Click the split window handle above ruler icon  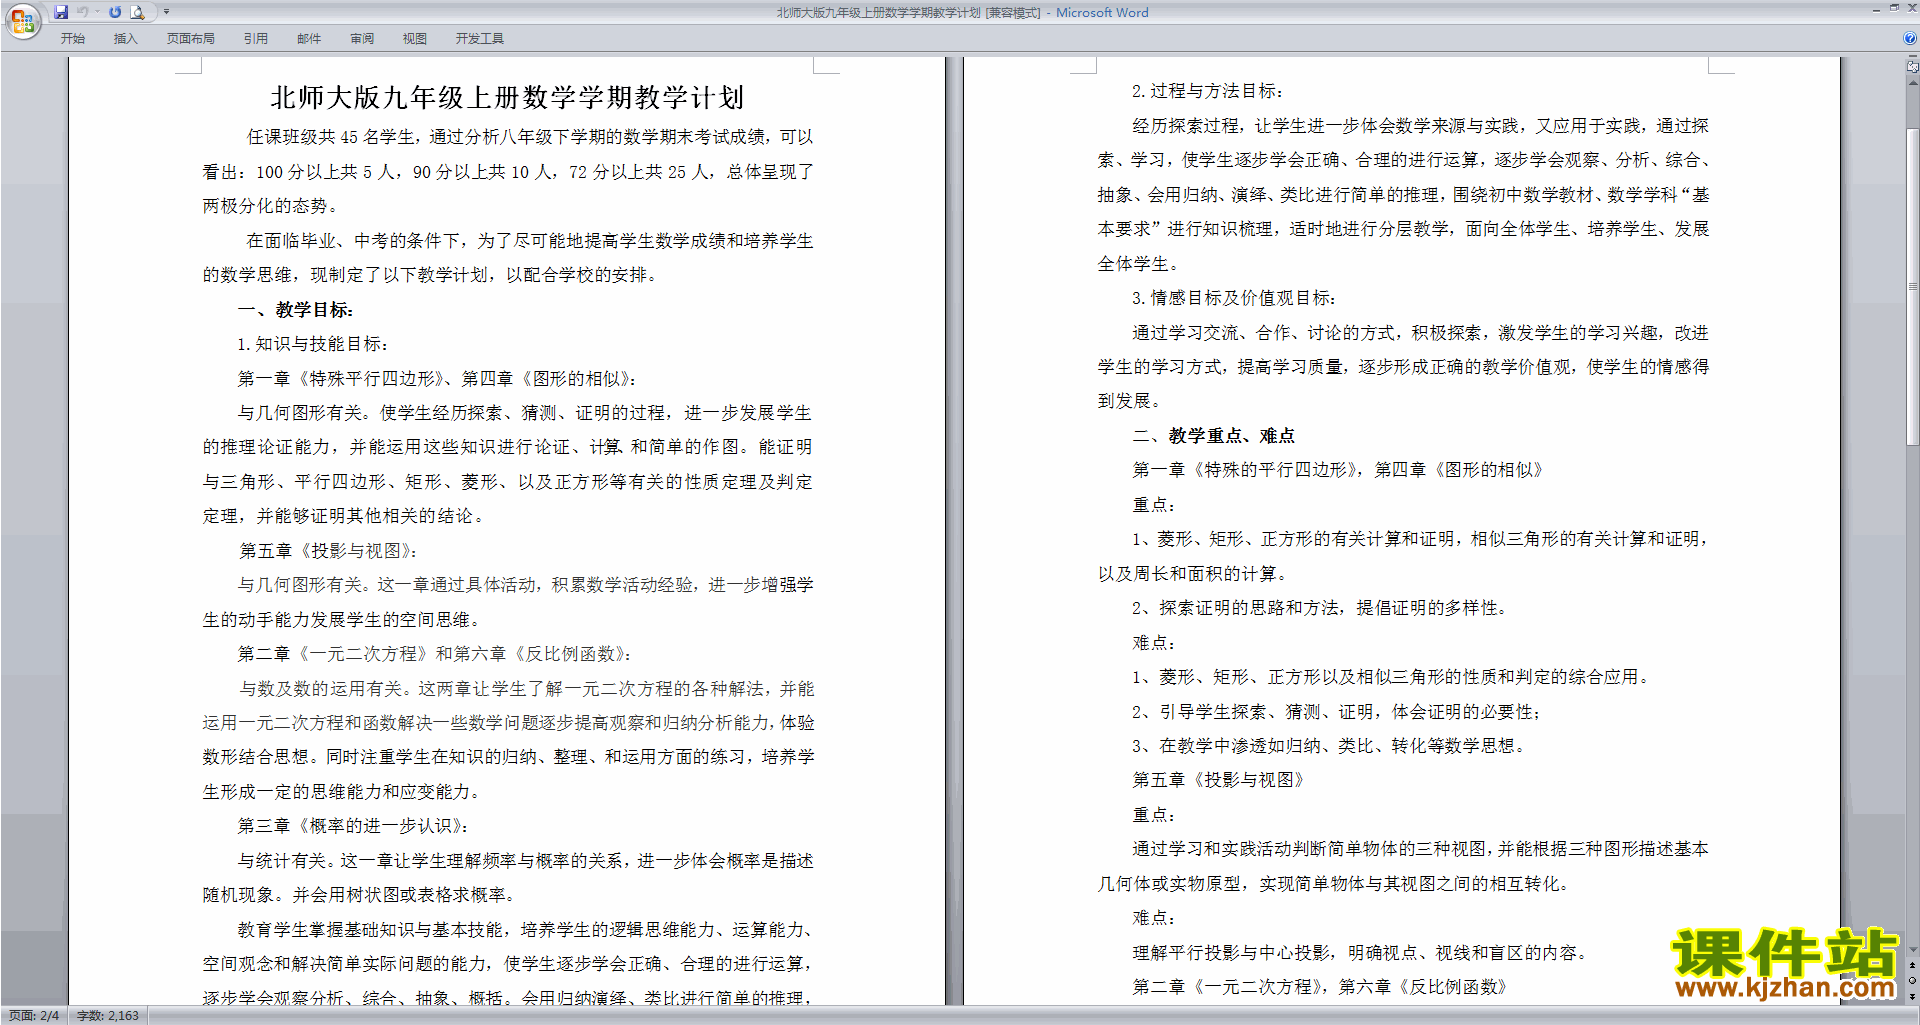1912,58
